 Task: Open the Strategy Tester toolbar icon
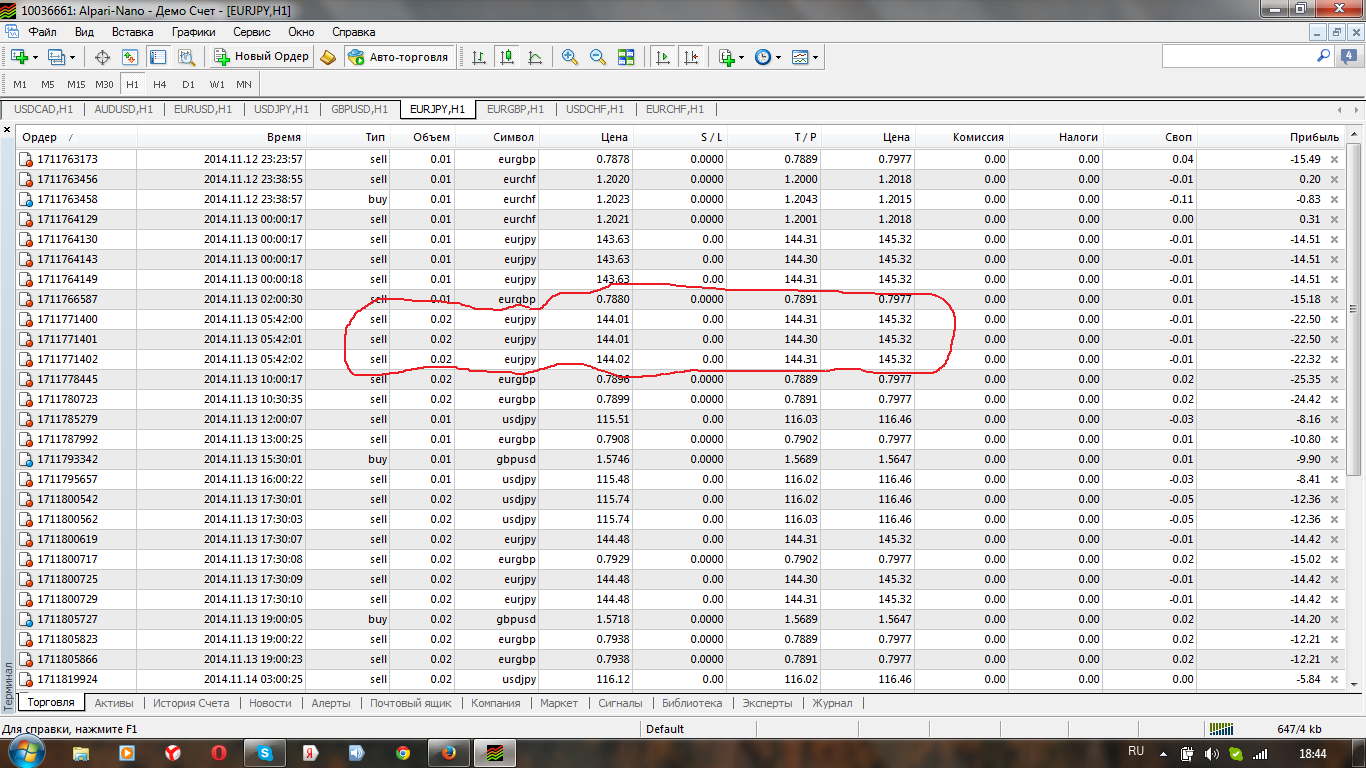187,57
